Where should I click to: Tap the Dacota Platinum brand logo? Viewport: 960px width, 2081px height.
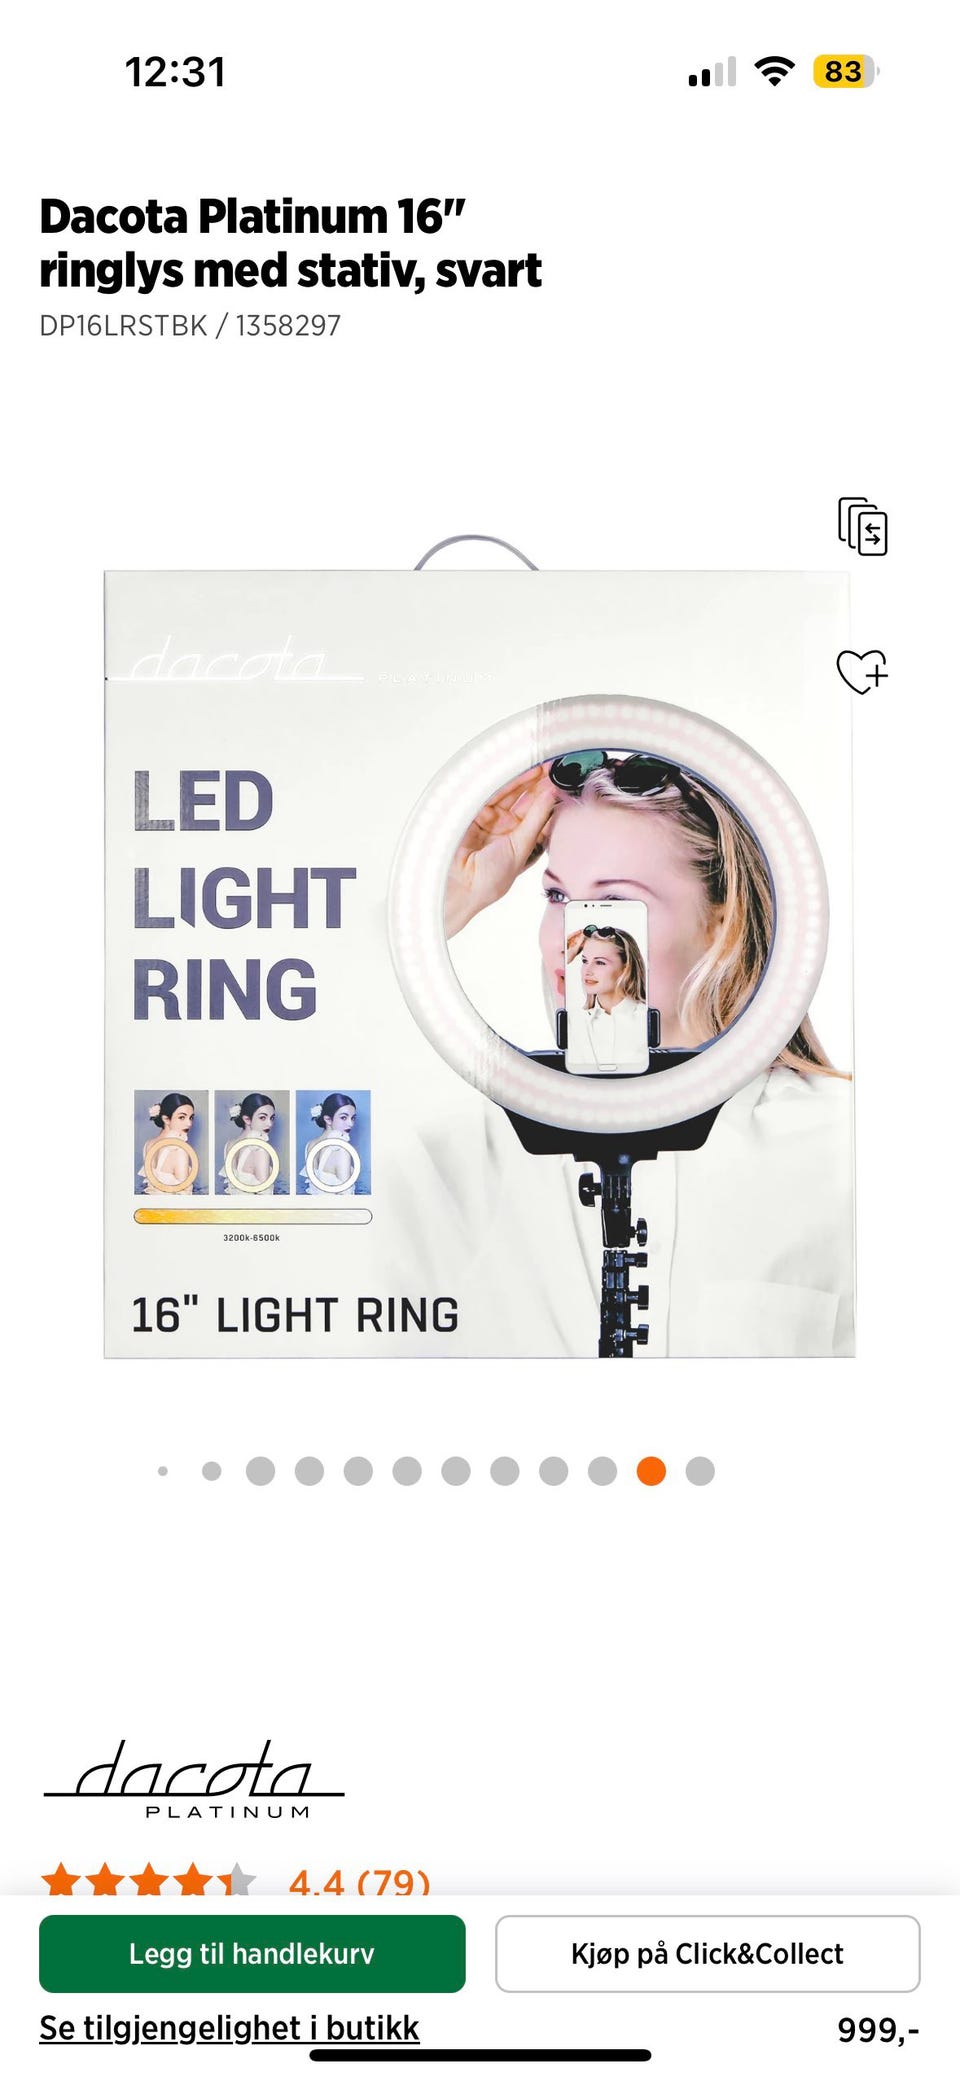pyautogui.click(x=194, y=1780)
